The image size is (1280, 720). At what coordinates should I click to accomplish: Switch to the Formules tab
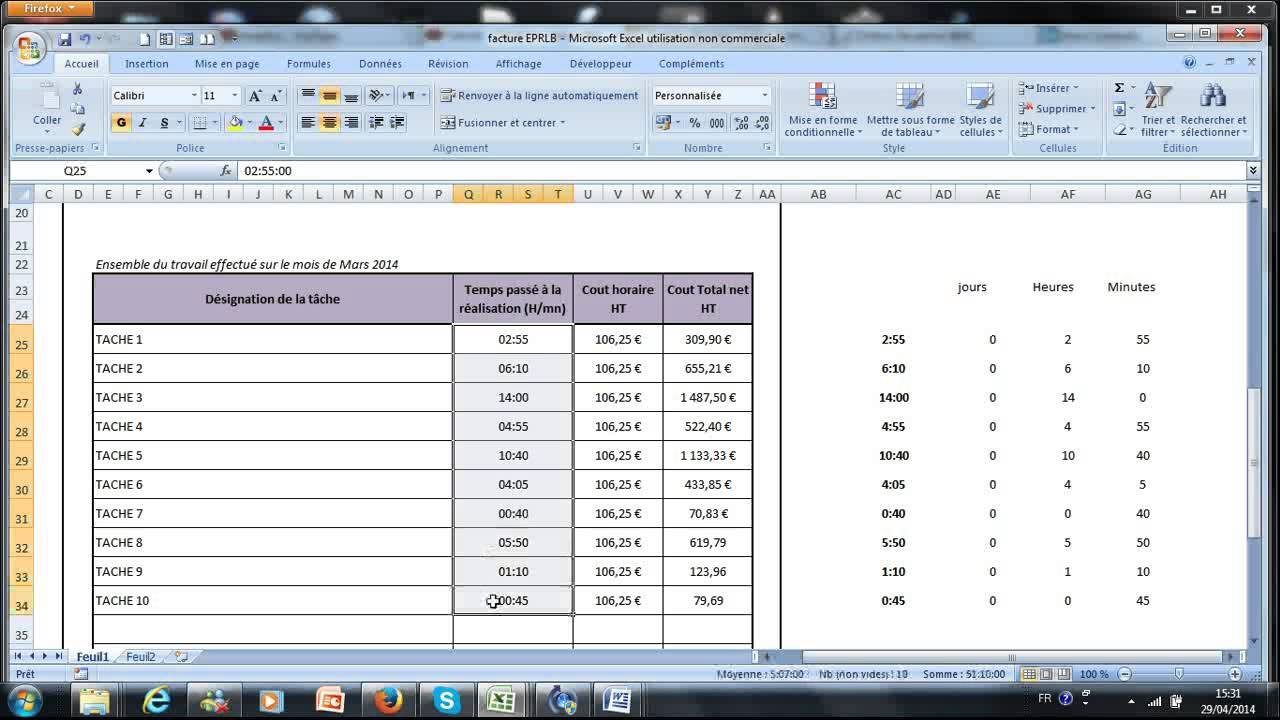click(309, 64)
